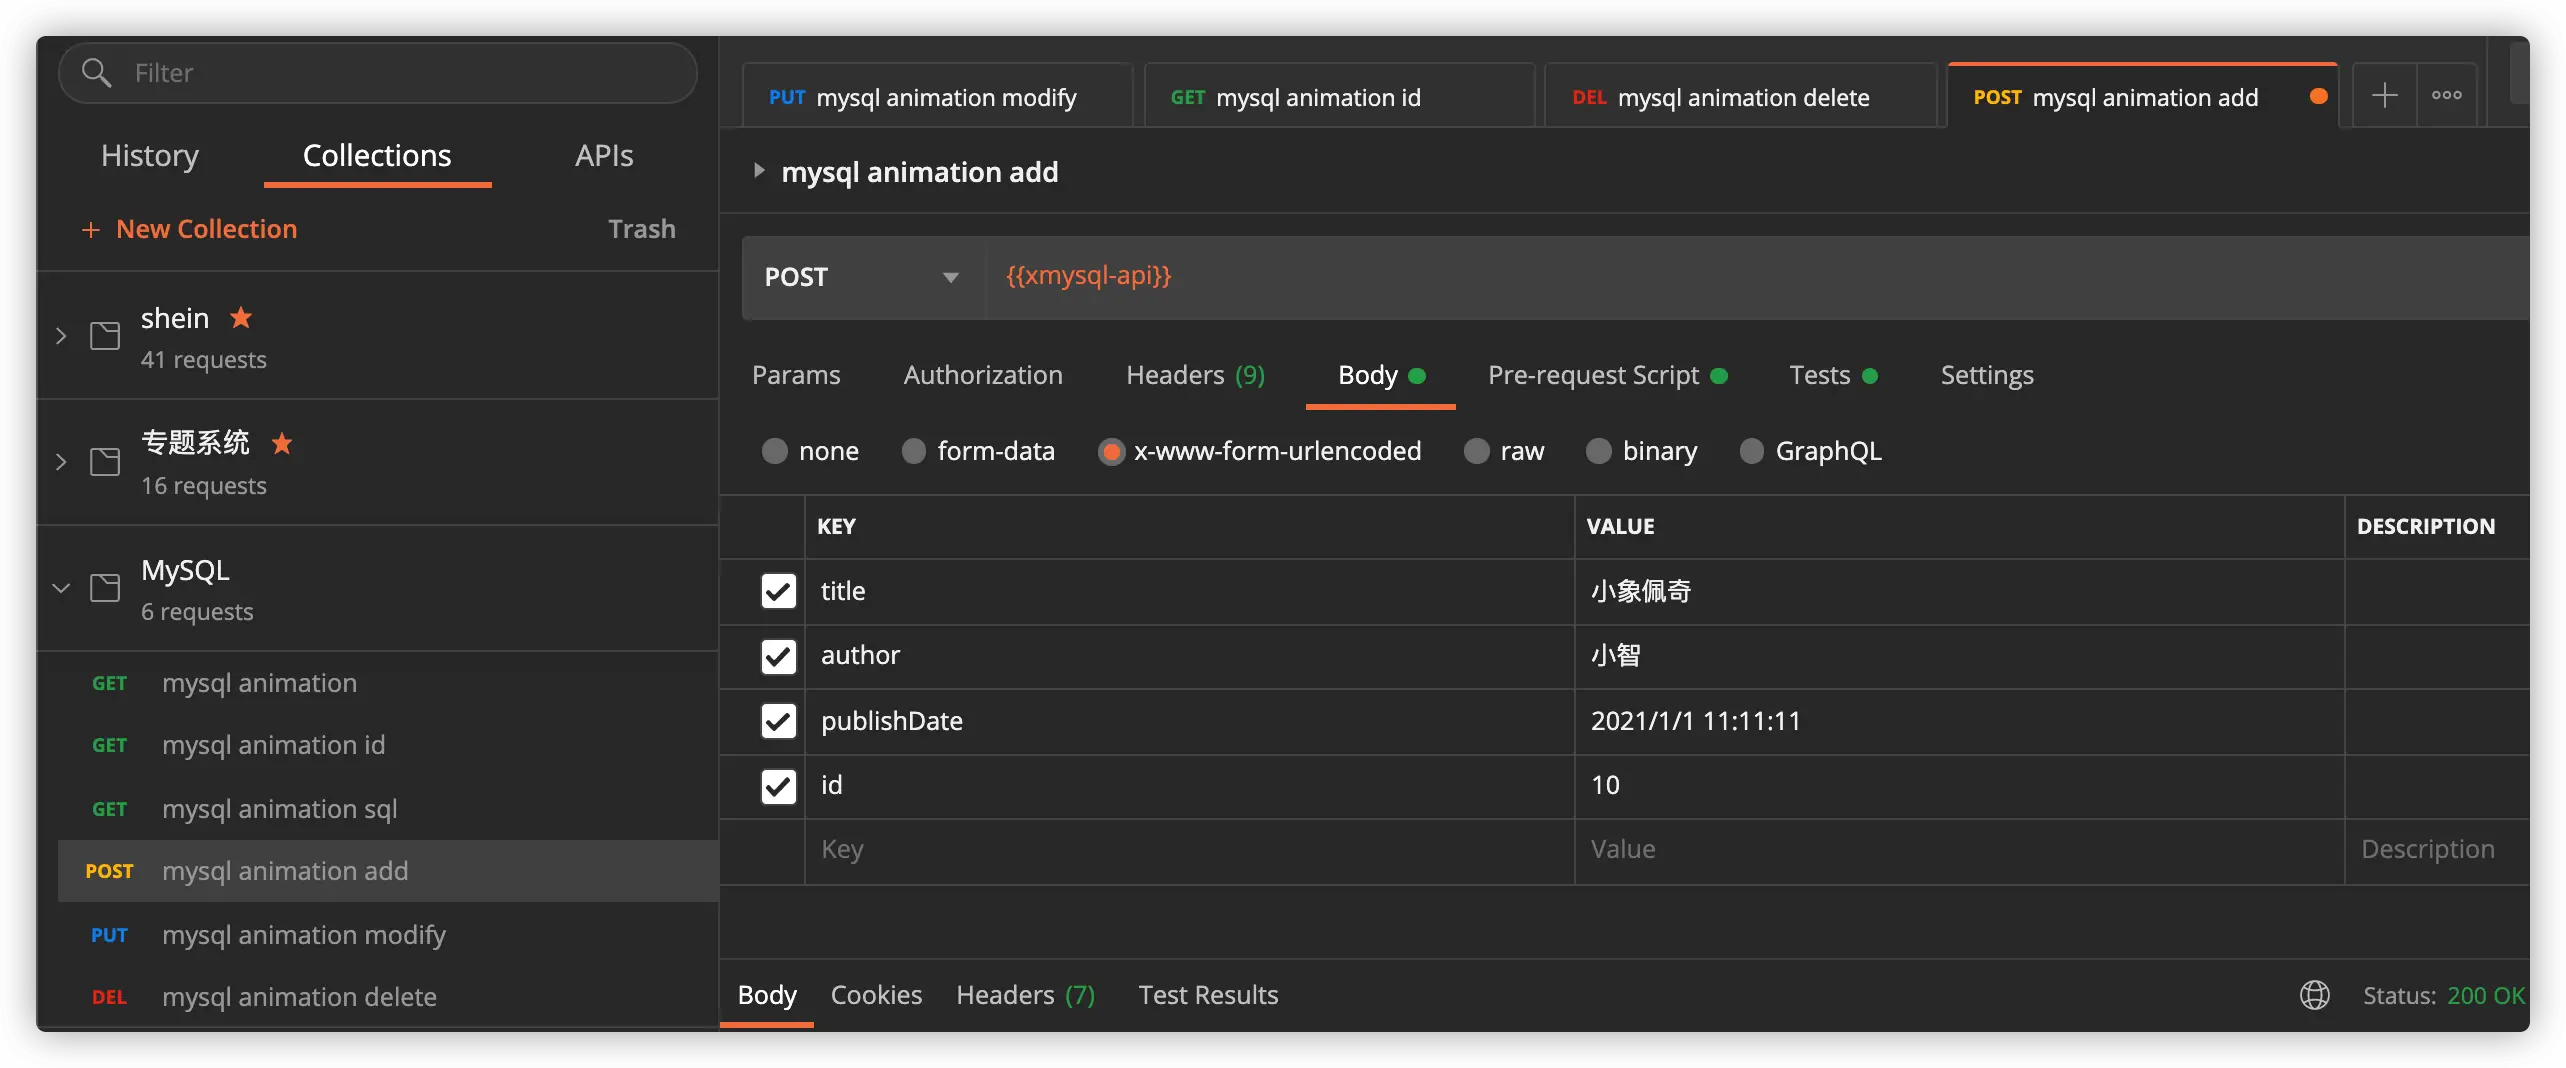Select the none body type
The width and height of the screenshot is (2566, 1068).
click(x=775, y=451)
